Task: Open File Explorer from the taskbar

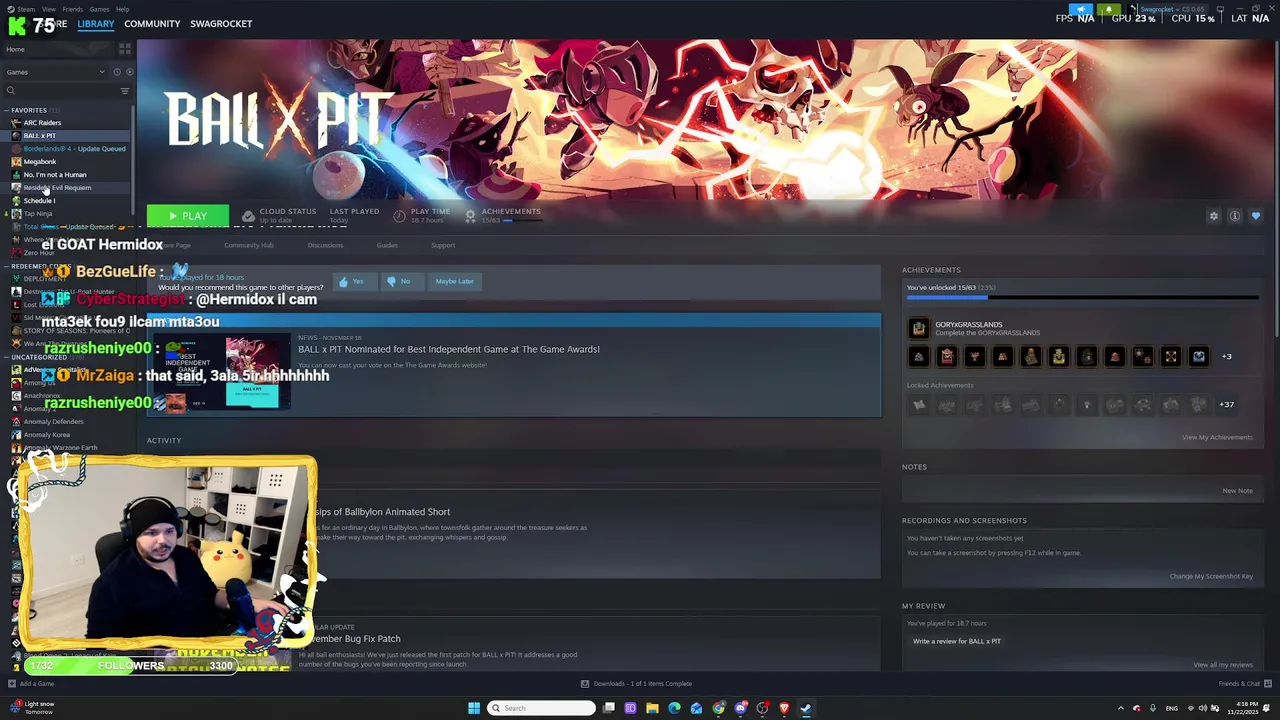Action: click(x=652, y=708)
